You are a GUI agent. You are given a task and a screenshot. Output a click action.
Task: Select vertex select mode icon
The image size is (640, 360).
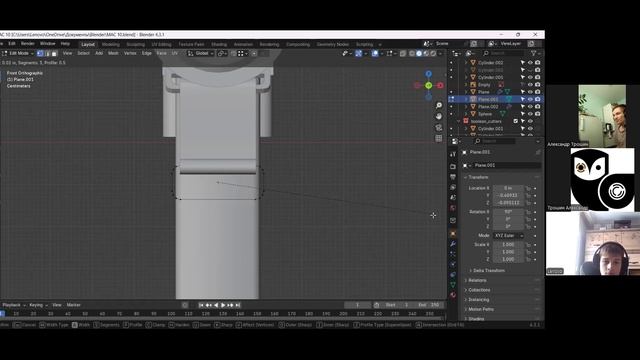pos(40,53)
